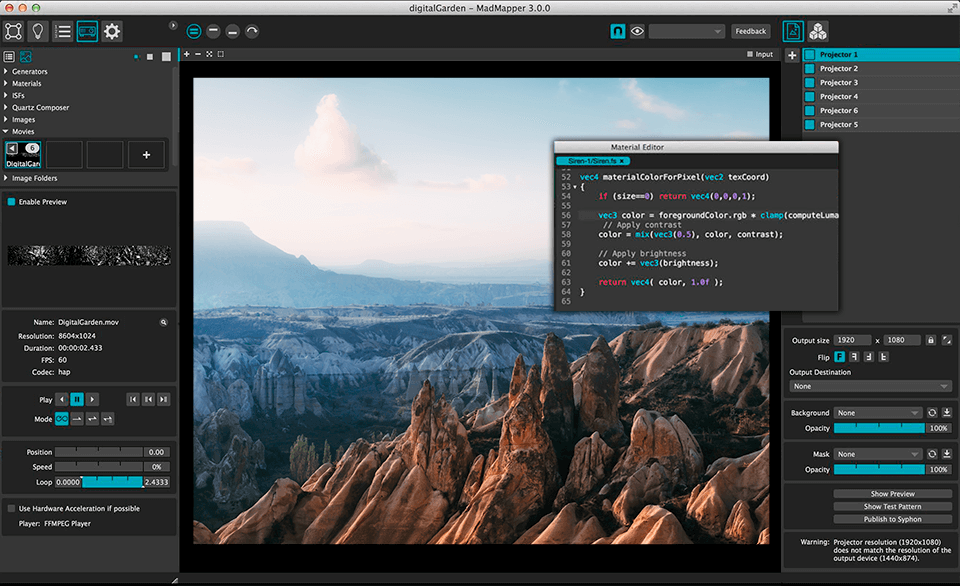The width and height of the screenshot is (960, 586).
Task: Open settings via the gear icon
Action: 112,31
